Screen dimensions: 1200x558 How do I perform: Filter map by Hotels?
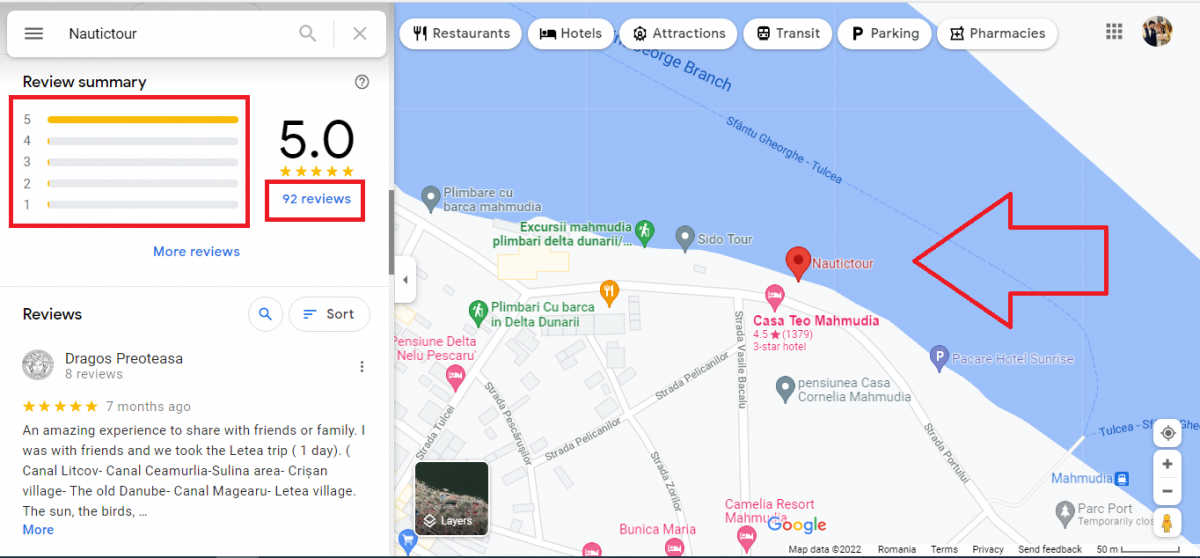click(571, 33)
